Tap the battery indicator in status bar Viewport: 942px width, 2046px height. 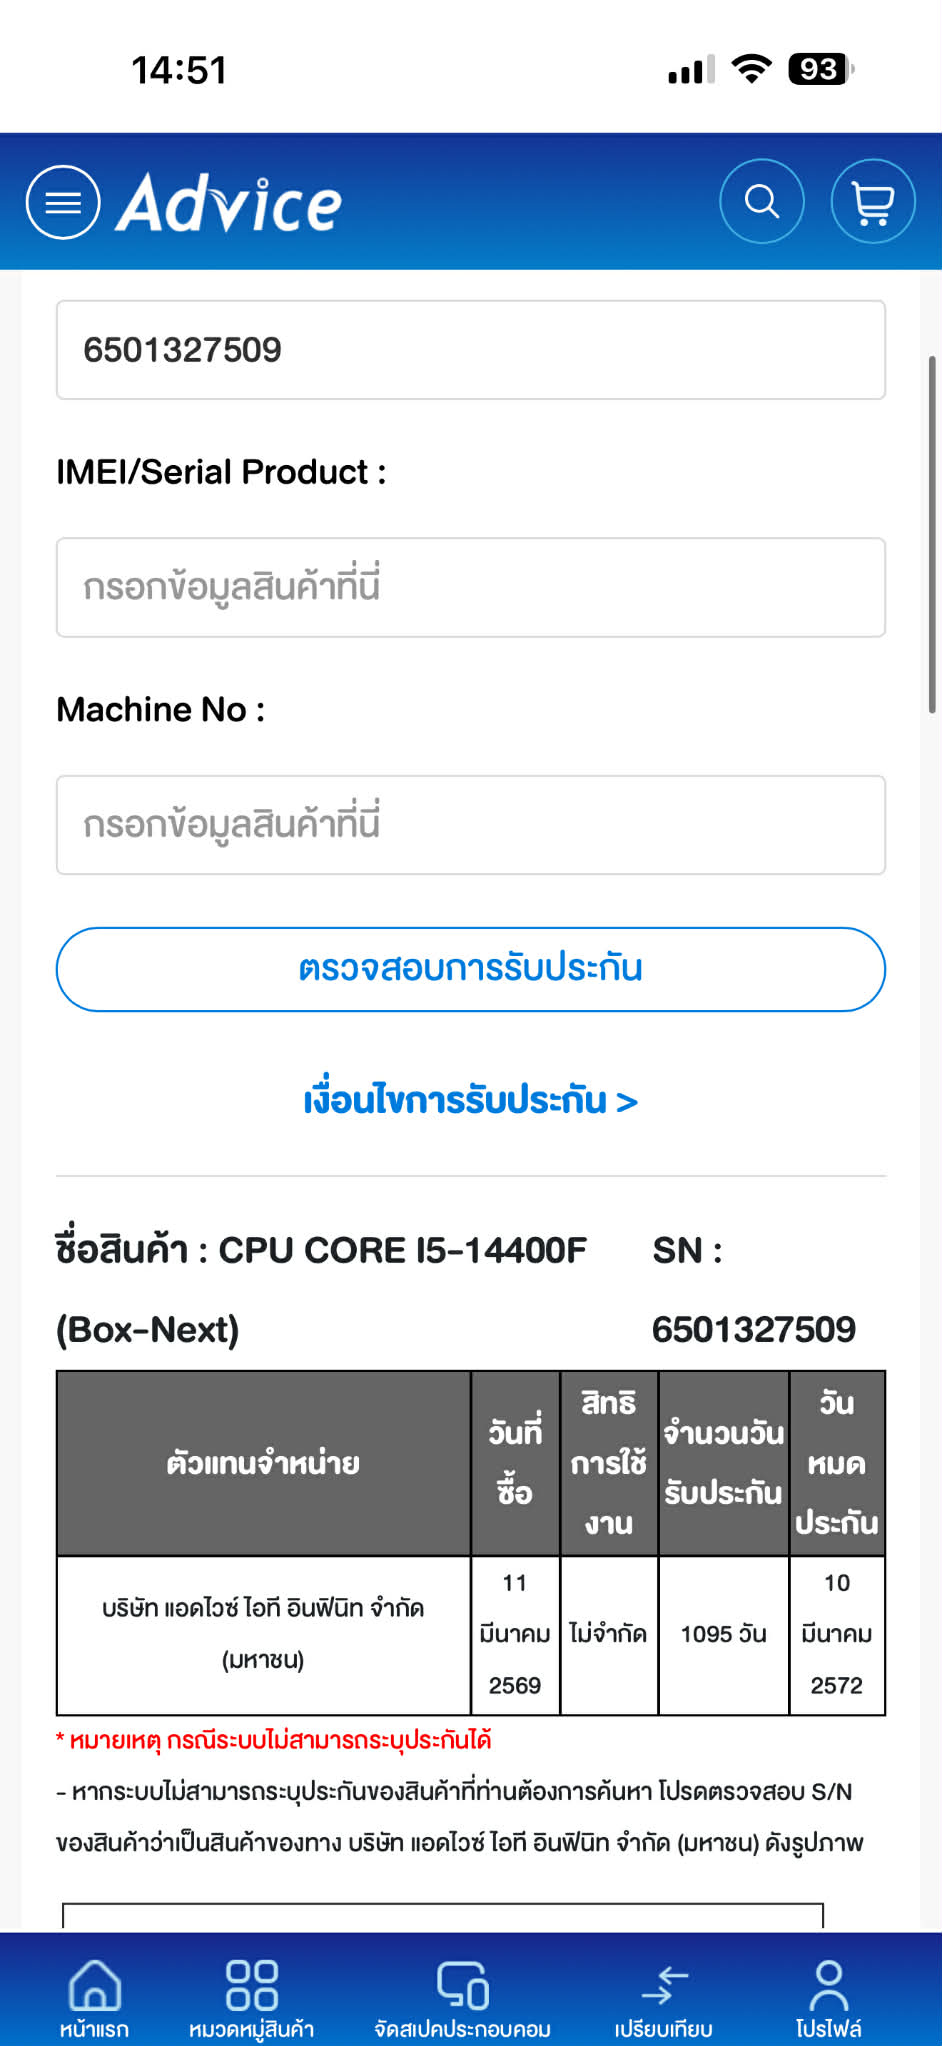820,69
